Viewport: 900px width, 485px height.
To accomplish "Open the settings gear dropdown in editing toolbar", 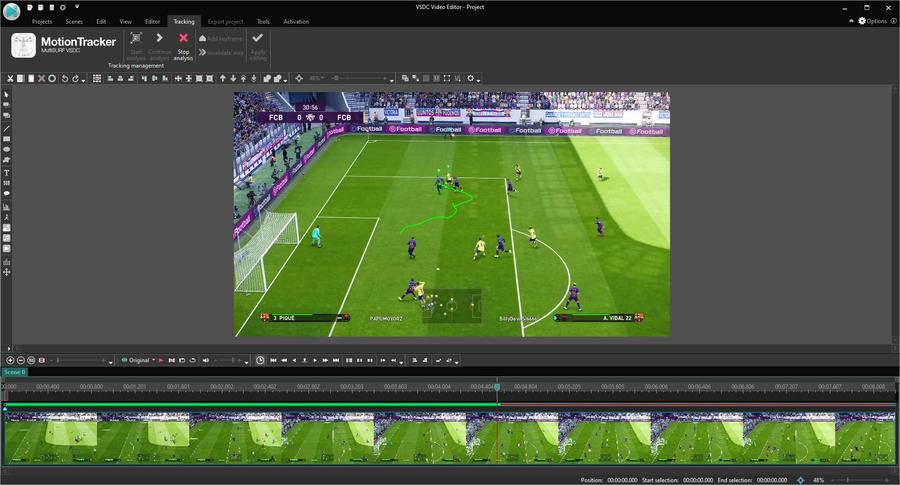I will pyautogui.click(x=478, y=80).
